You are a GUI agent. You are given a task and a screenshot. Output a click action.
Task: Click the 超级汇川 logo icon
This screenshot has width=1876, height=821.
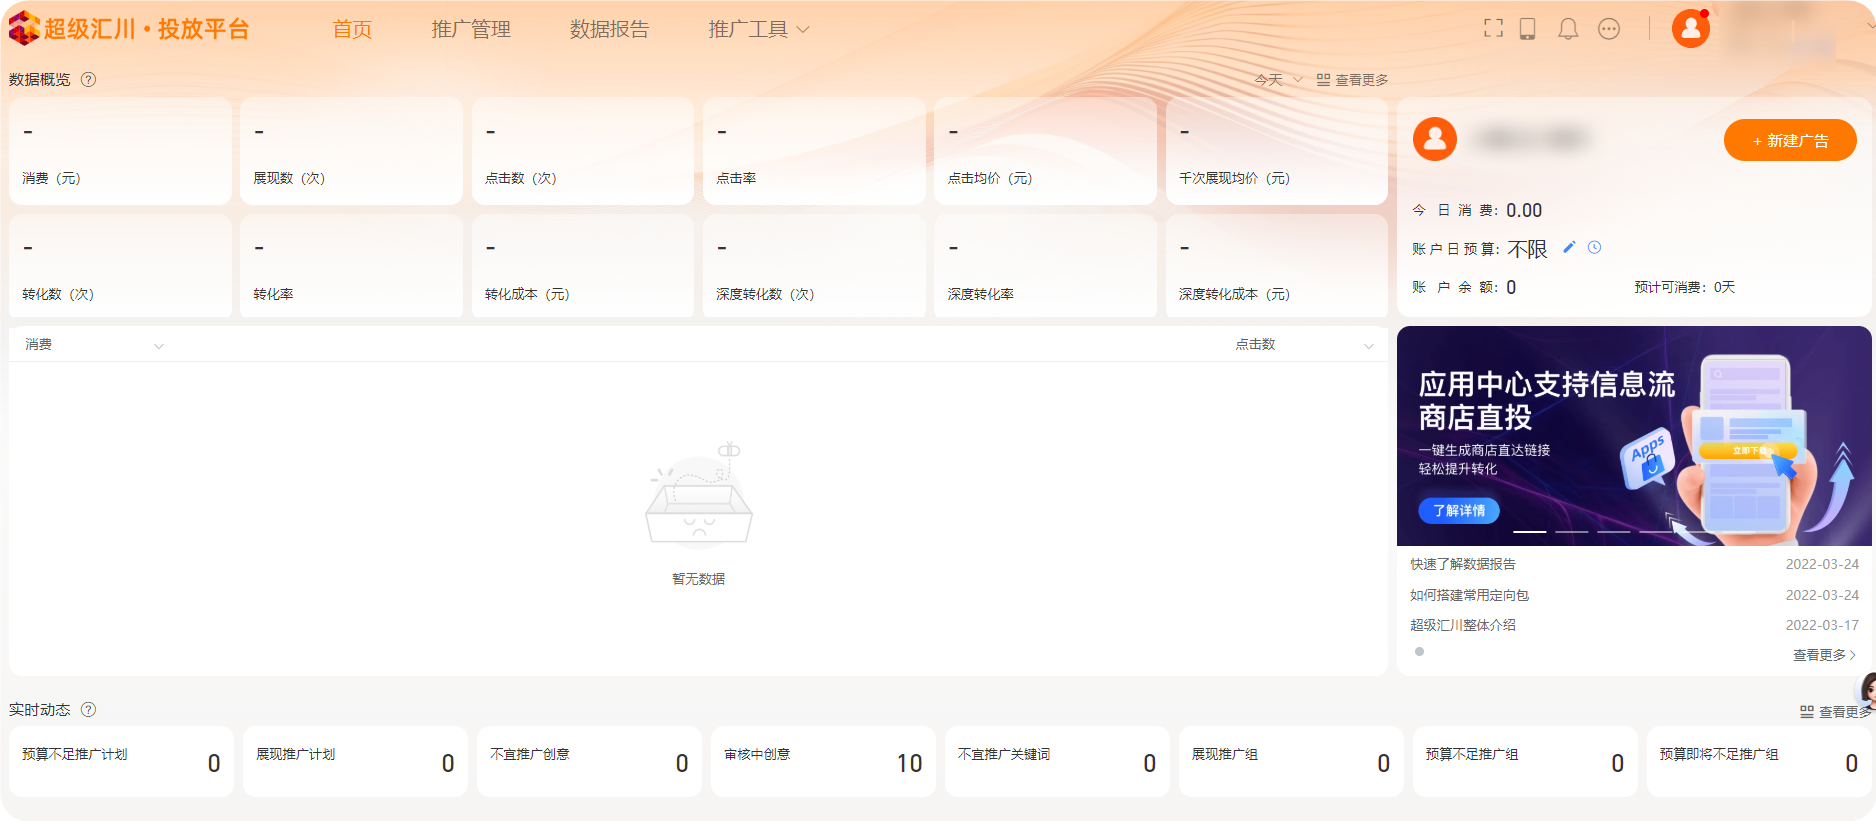pyautogui.click(x=24, y=29)
